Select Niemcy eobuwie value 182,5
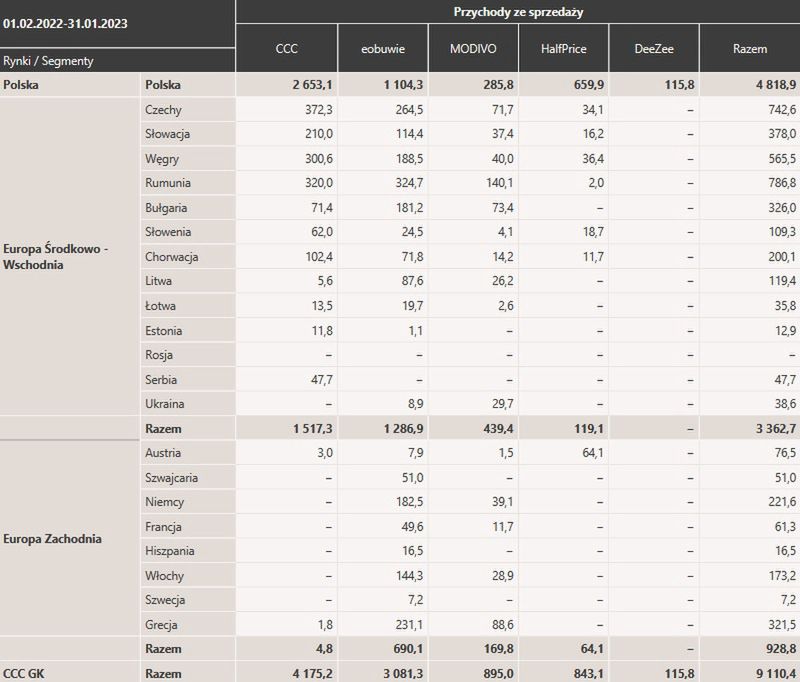800x682 pixels. click(409, 501)
